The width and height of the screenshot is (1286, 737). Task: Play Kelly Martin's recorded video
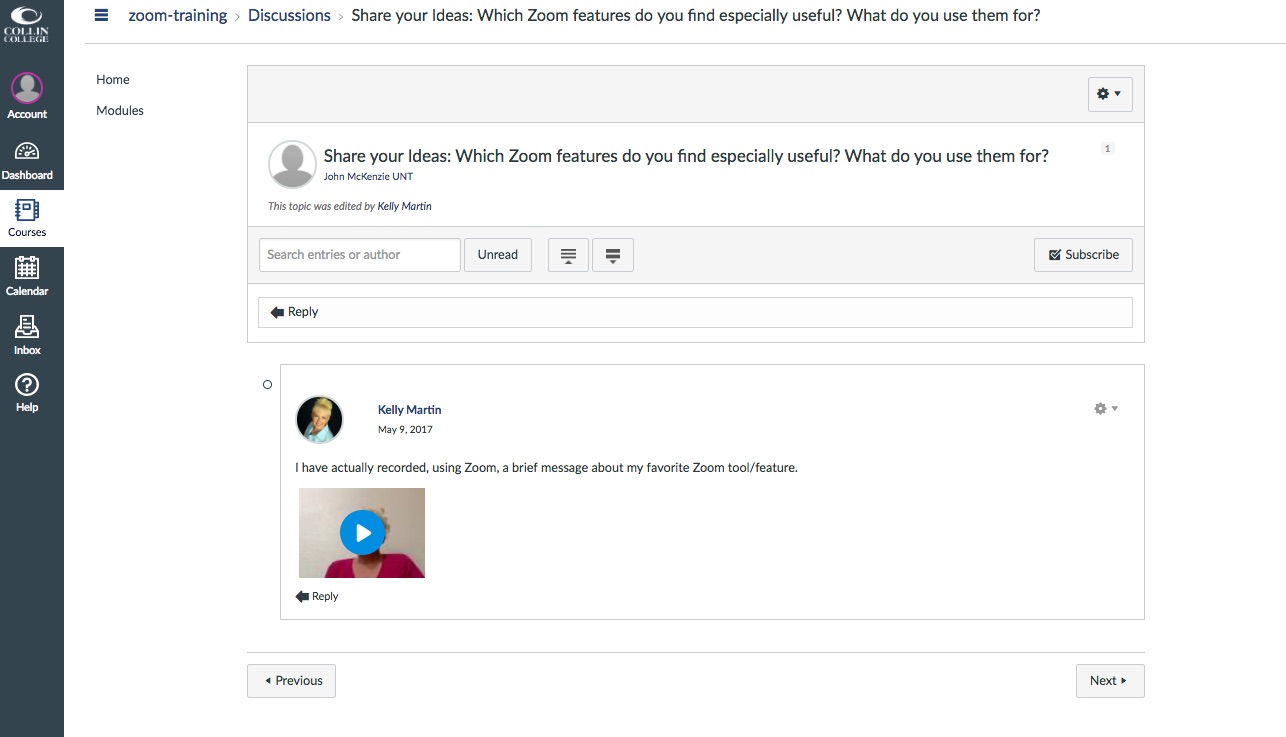[x=362, y=533]
